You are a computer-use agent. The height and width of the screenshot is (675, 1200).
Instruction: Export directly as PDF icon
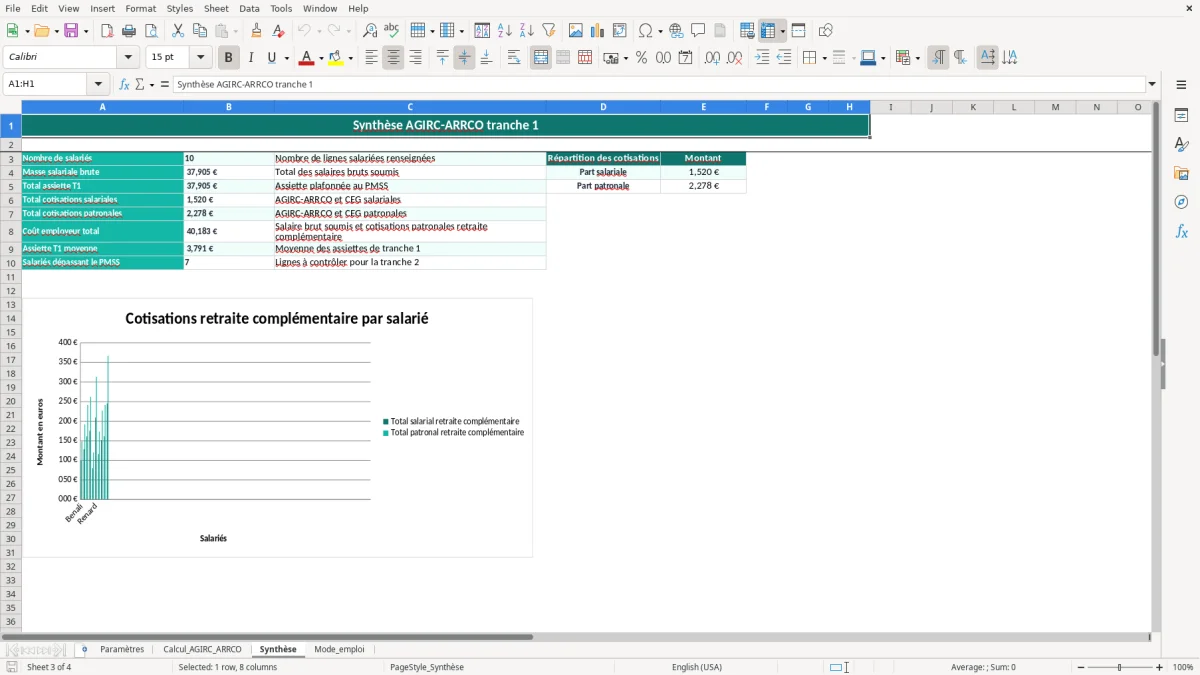(x=107, y=31)
